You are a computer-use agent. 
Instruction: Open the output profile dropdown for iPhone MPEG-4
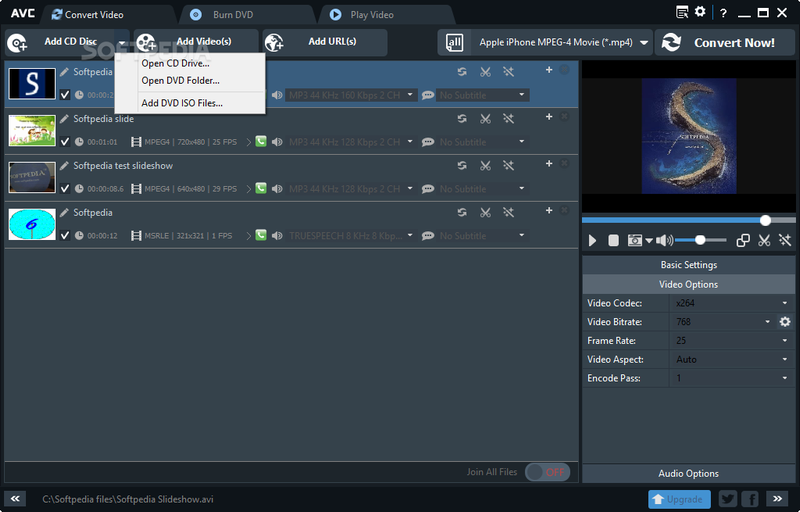pyautogui.click(x=640, y=42)
